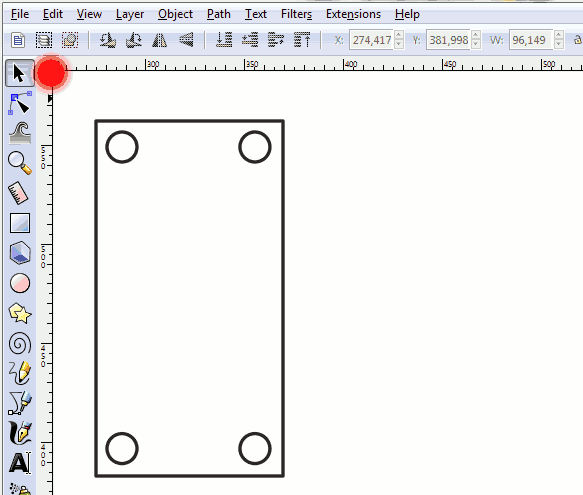Click the Y position field

[448, 40]
